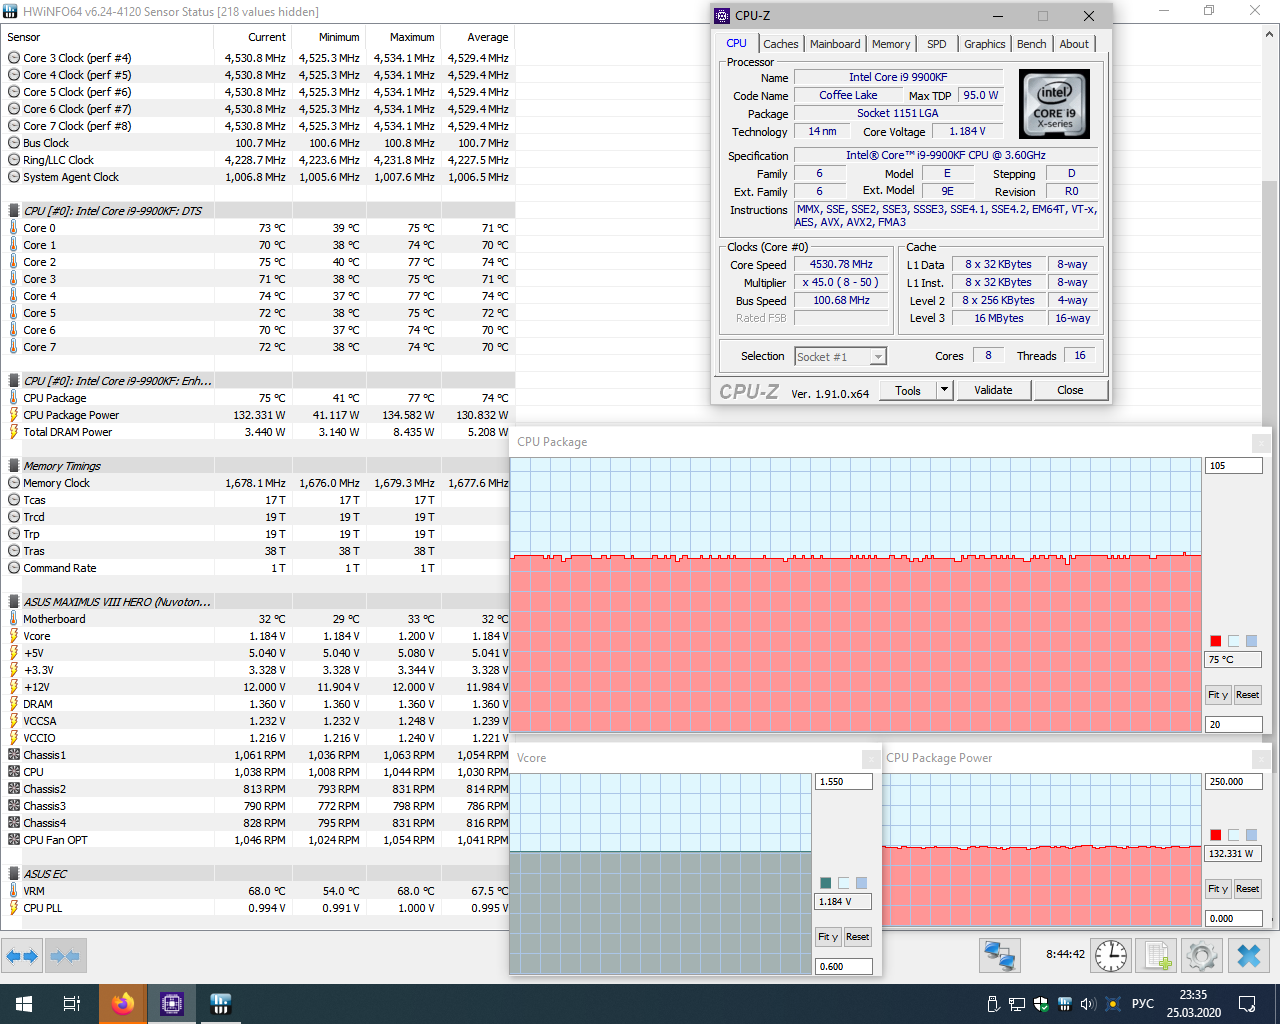Switch to HWiNFO taskbar icon
The image size is (1280, 1024).
221,1003
